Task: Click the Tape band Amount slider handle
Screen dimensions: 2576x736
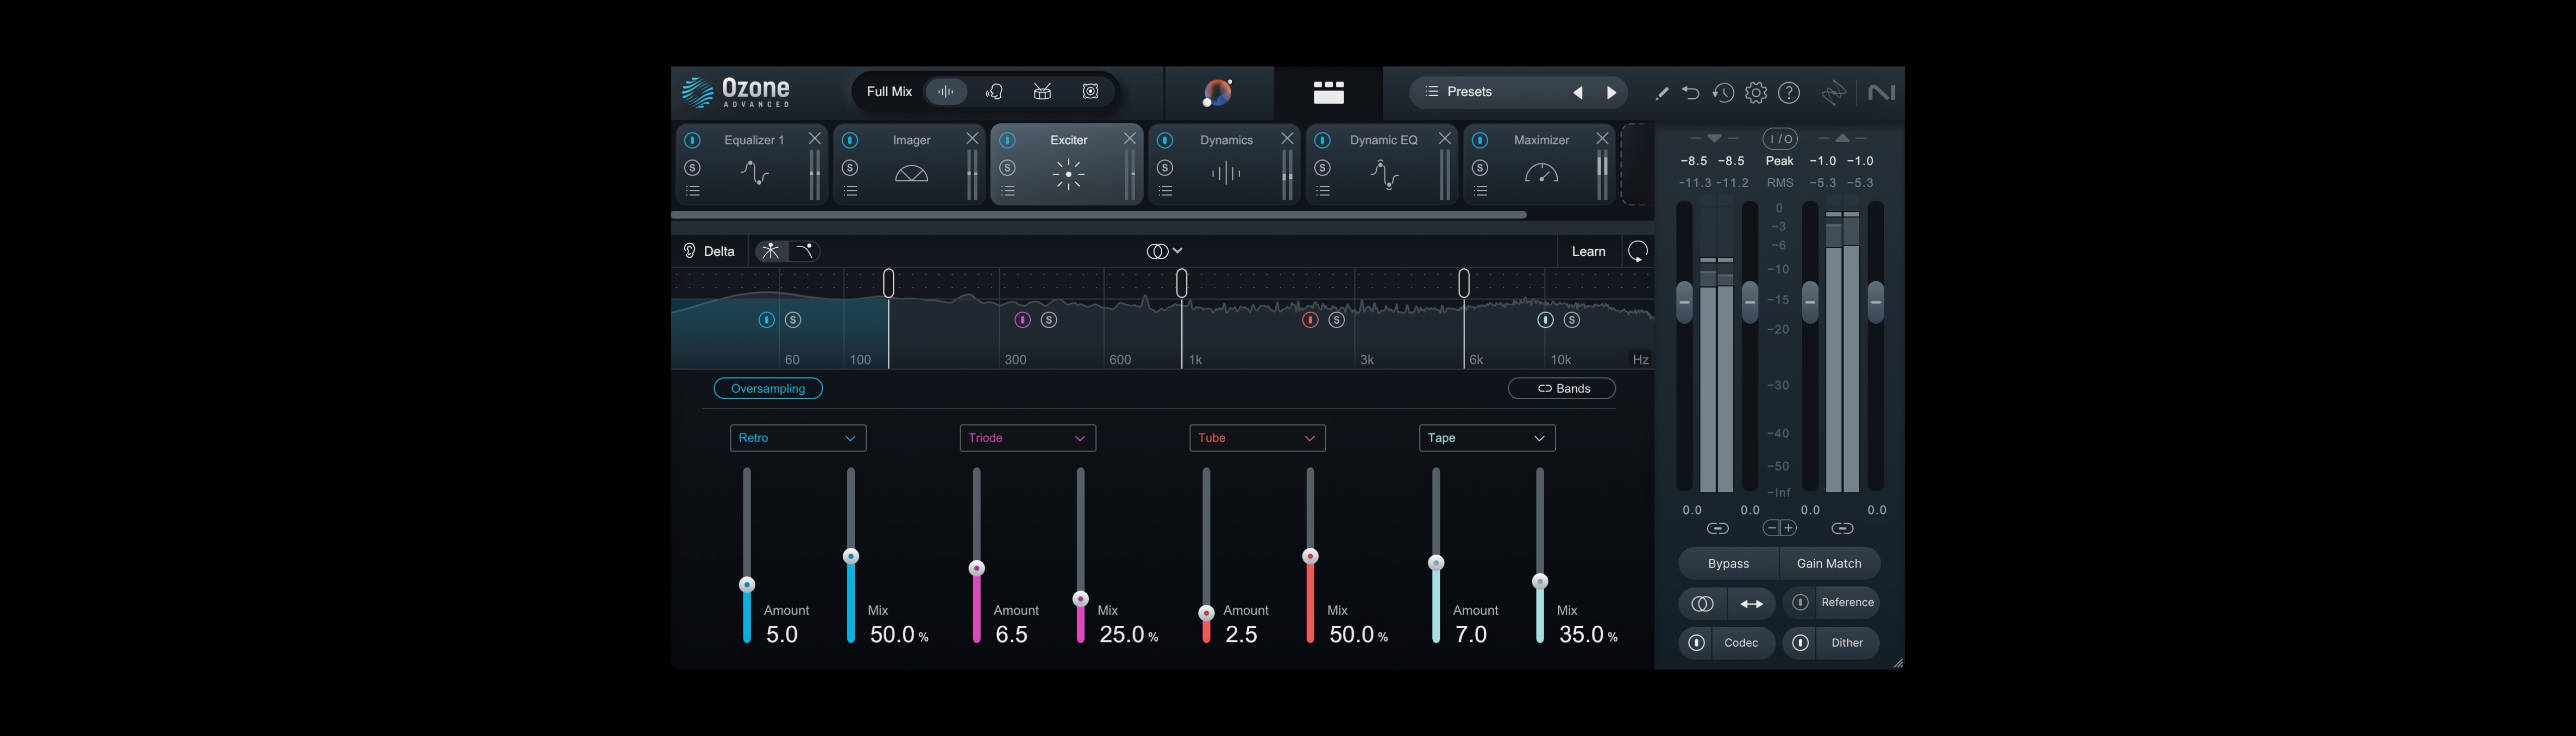Action: [1436, 563]
